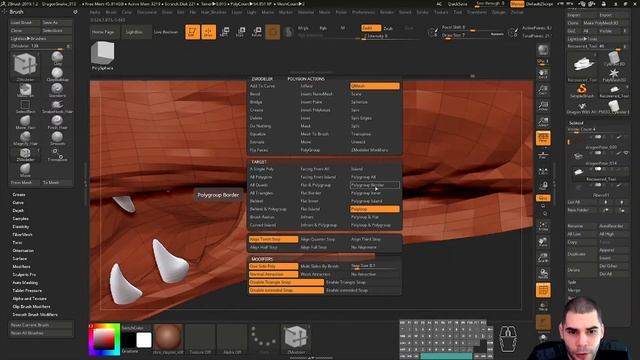The image size is (640, 360).
Task: Click Make PolyMesh3D button
Action: [605, 23]
